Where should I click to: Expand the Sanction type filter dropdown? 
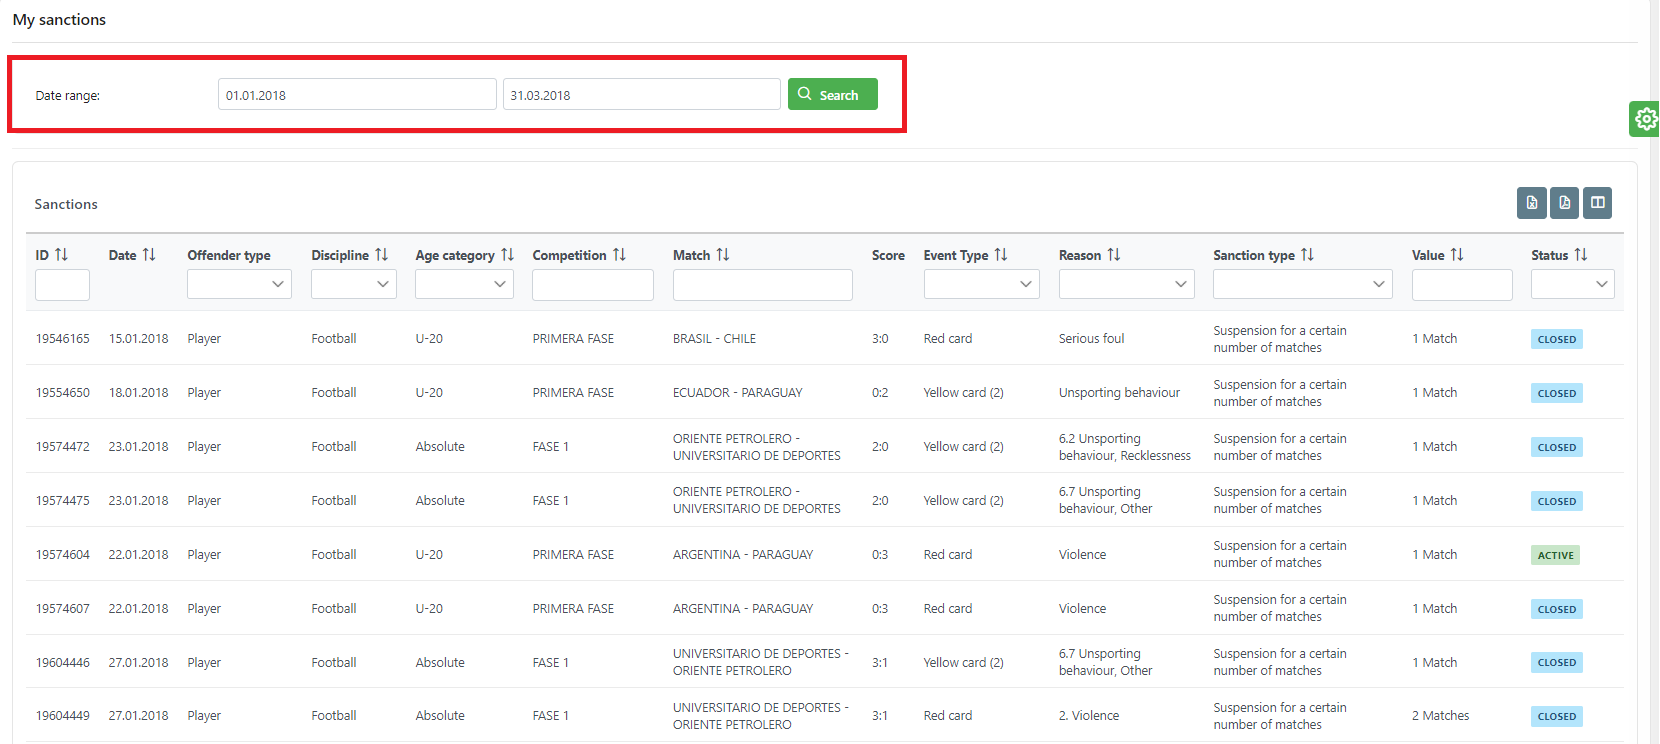coord(1302,284)
